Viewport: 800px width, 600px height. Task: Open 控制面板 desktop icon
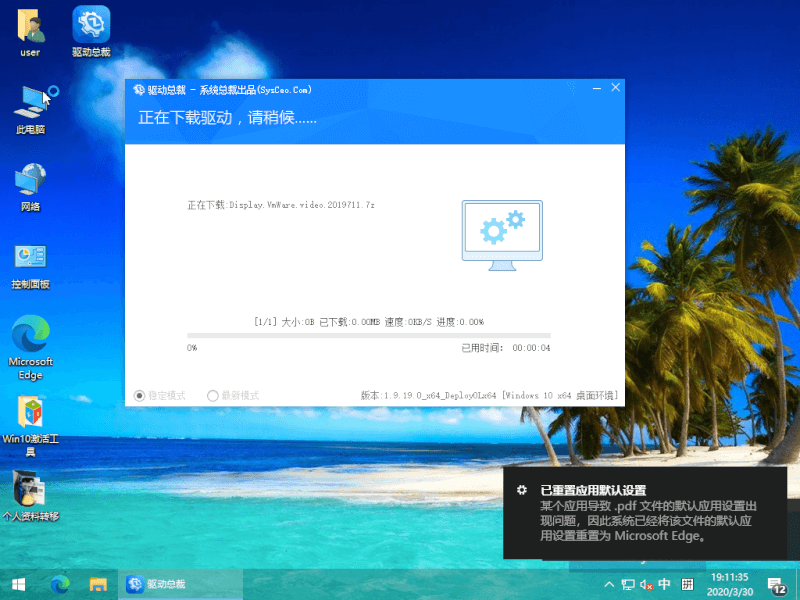[31, 266]
